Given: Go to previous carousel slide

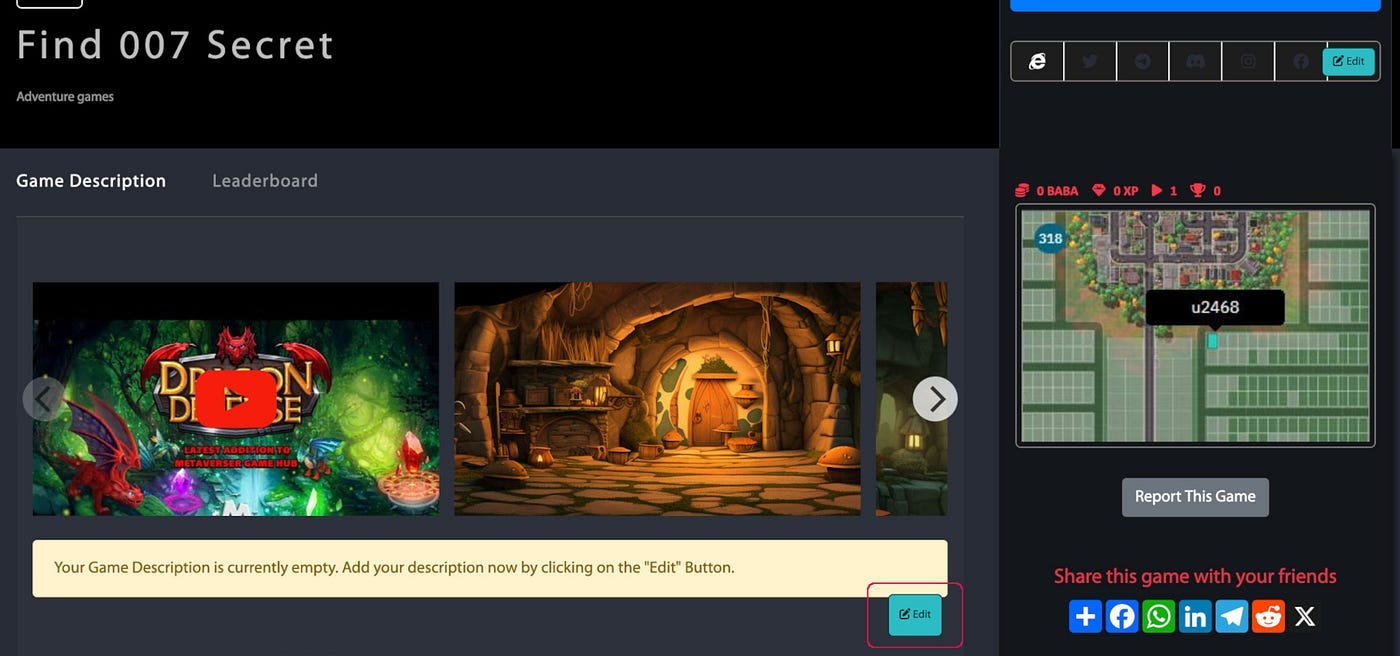Looking at the screenshot, I should [x=44, y=399].
